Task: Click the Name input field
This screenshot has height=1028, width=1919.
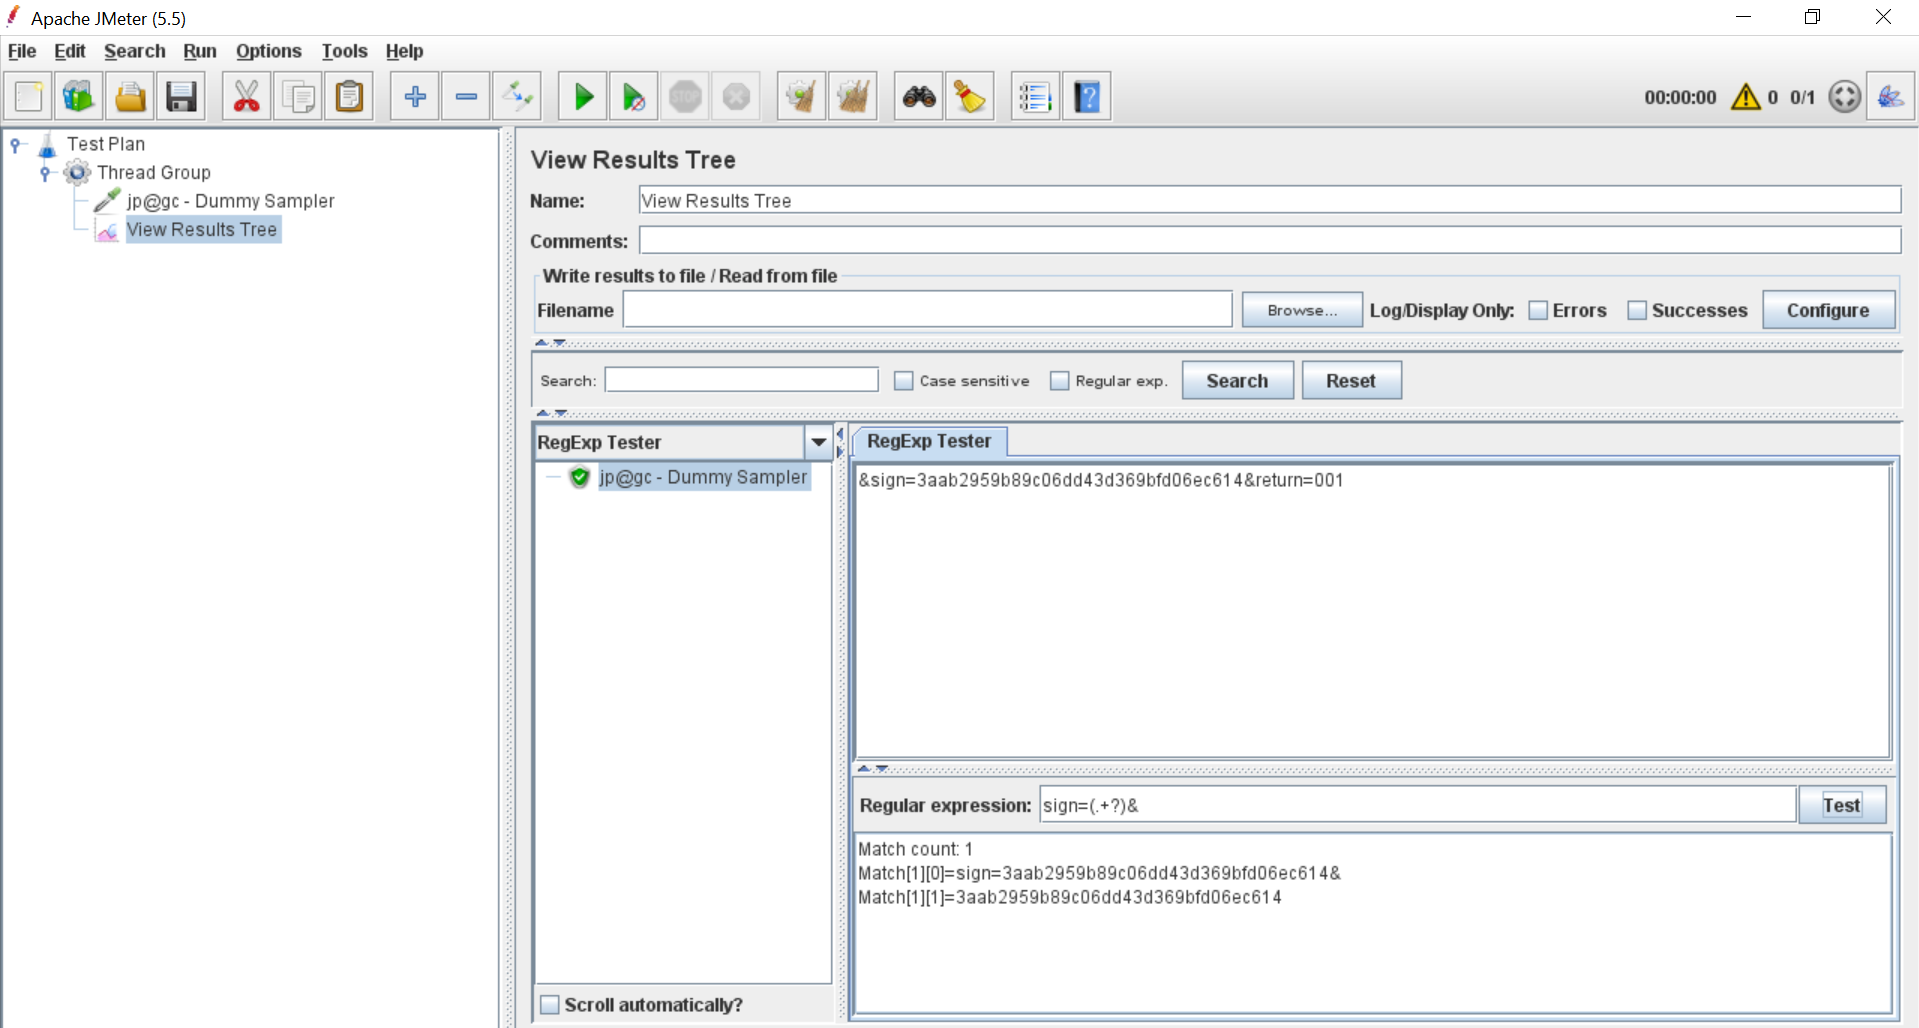Action: (1269, 200)
